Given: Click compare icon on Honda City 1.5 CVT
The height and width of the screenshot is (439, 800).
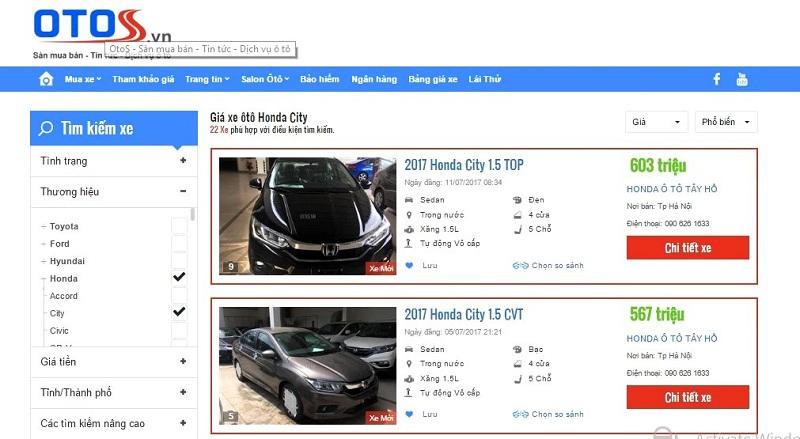Looking at the screenshot, I should click(520, 414).
